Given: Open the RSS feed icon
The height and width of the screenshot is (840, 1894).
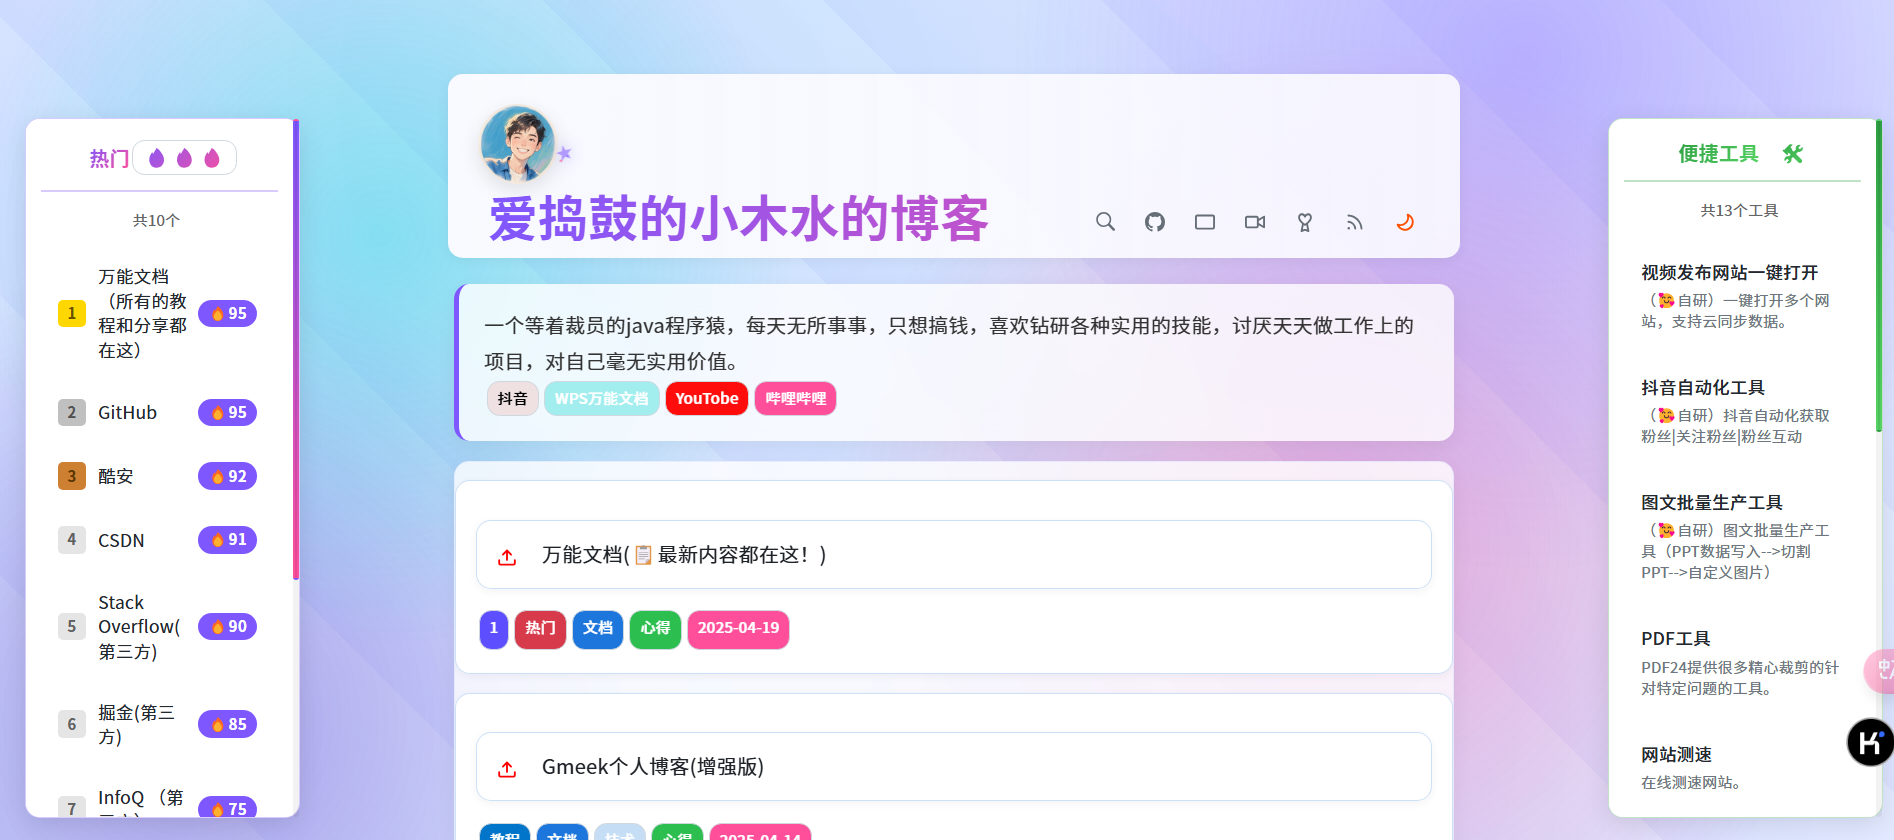Looking at the screenshot, I should 1355,222.
